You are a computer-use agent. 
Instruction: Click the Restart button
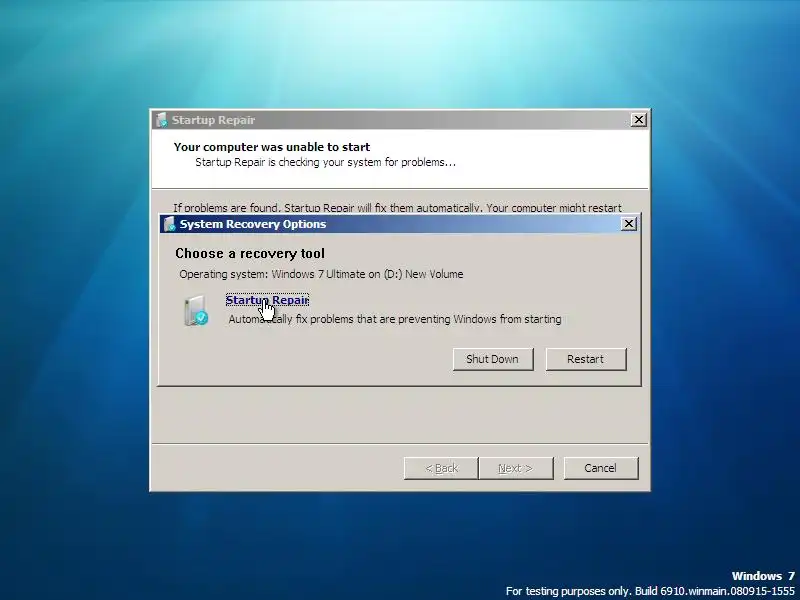pyautogui.click(x=586, y=359)
